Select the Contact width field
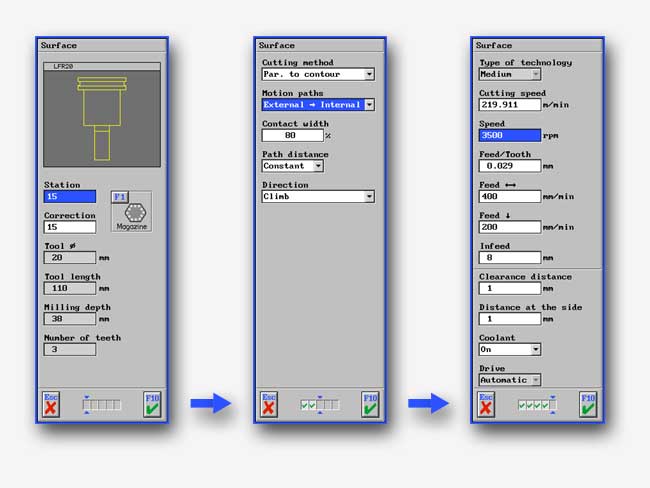The image size is (650, 488). [290, 135]
